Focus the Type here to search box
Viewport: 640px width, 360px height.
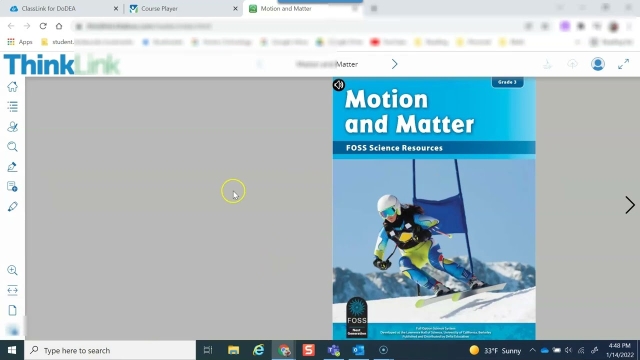pos(110,350)
